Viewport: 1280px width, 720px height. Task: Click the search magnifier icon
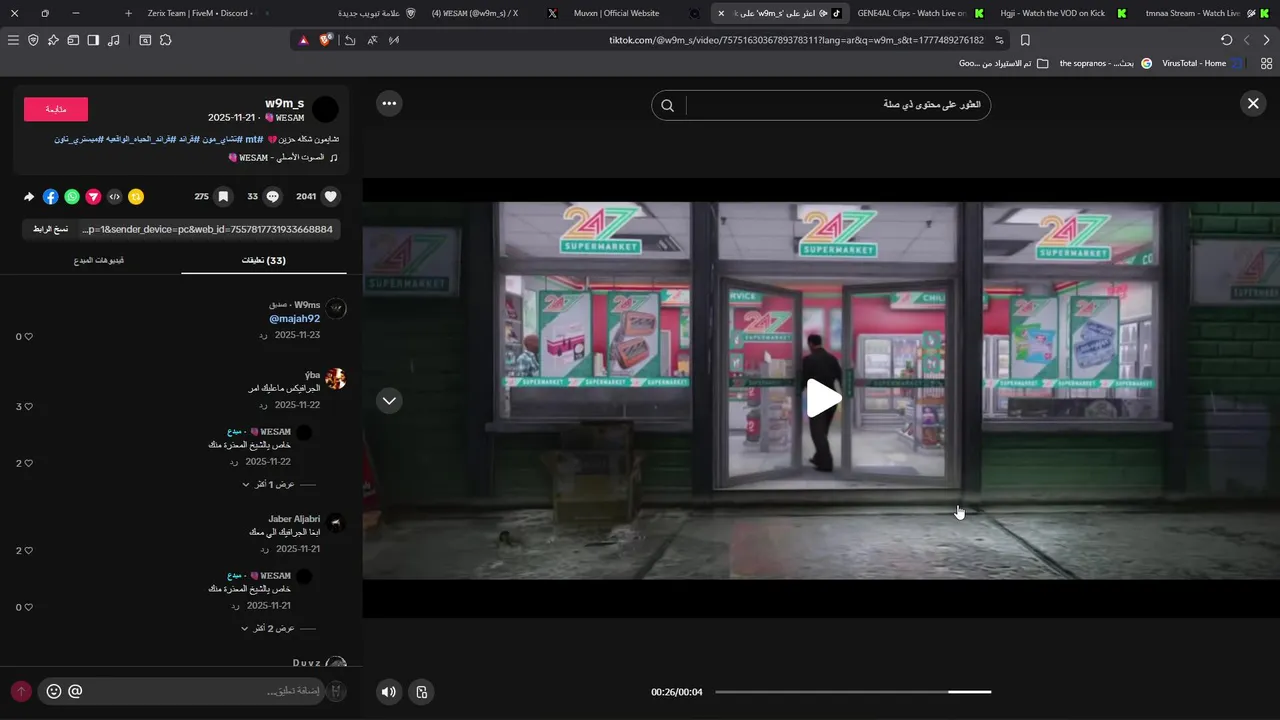tap(668, 105)
